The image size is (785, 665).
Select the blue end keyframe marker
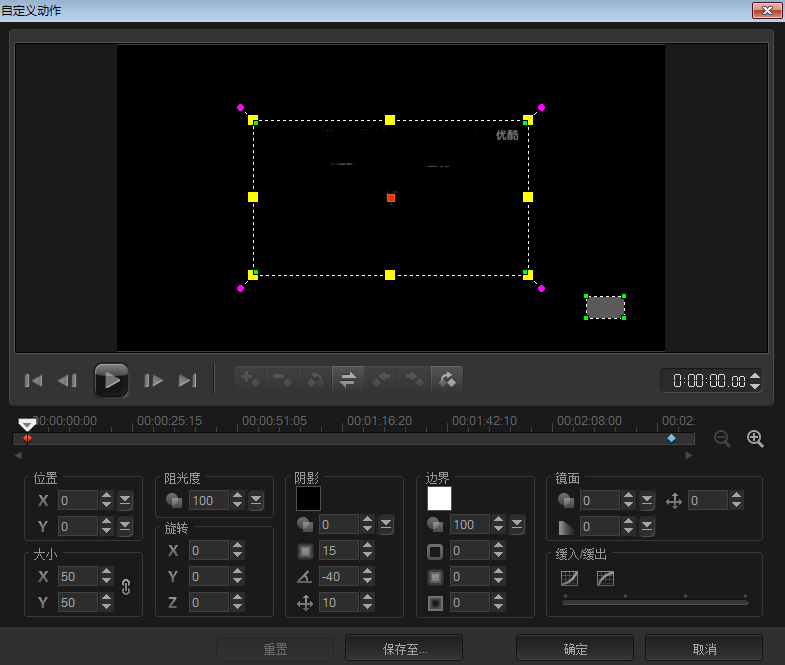click(671, 439)
